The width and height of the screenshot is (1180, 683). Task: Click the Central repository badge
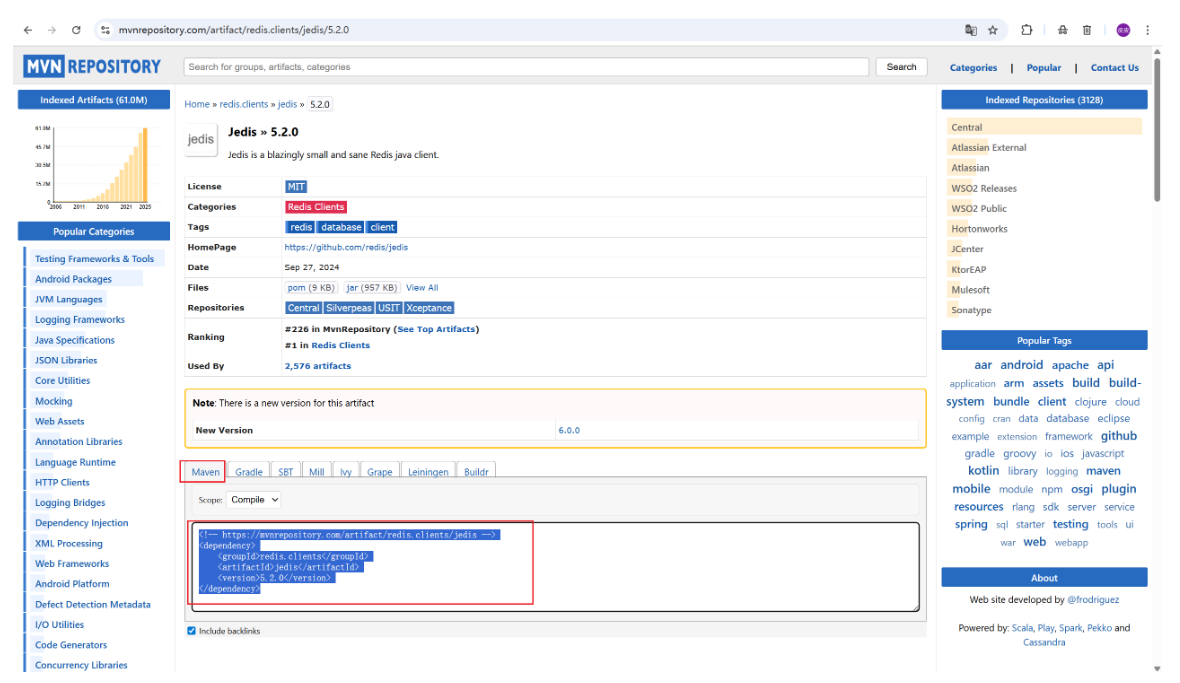click(x=303, y=308)
